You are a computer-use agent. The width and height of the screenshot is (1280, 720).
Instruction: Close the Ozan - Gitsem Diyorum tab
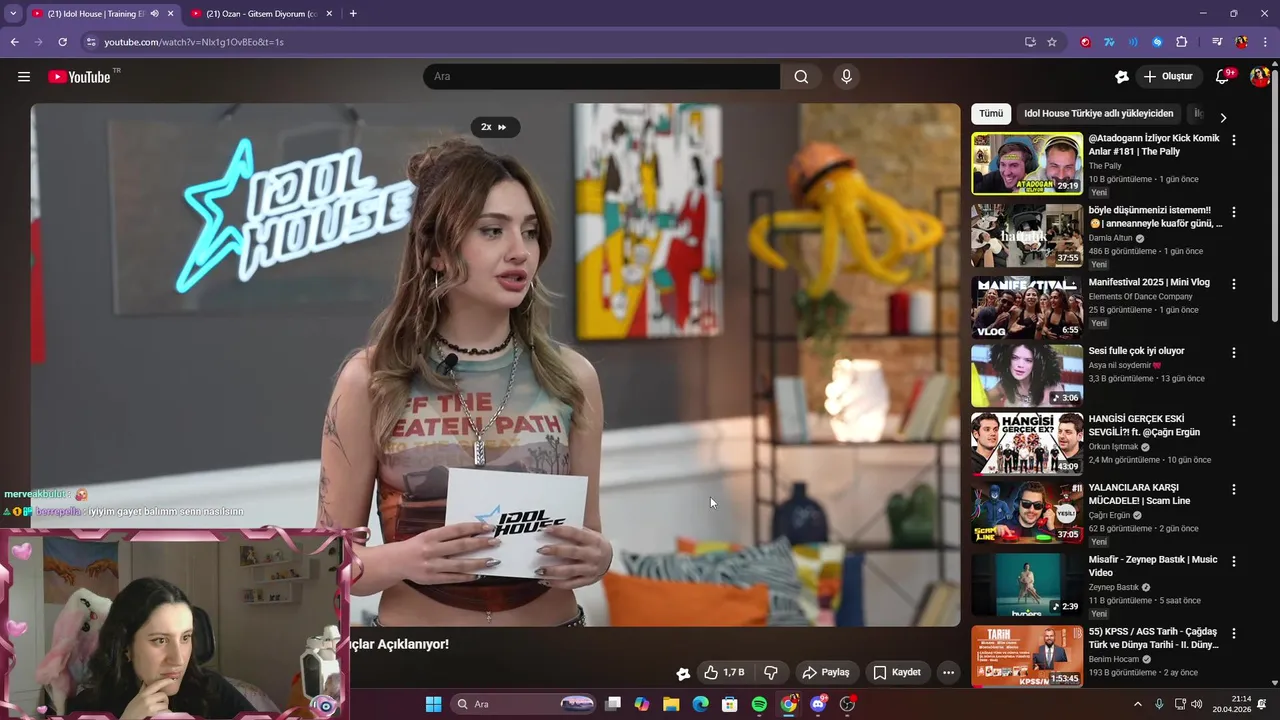(x=329, y=14)
